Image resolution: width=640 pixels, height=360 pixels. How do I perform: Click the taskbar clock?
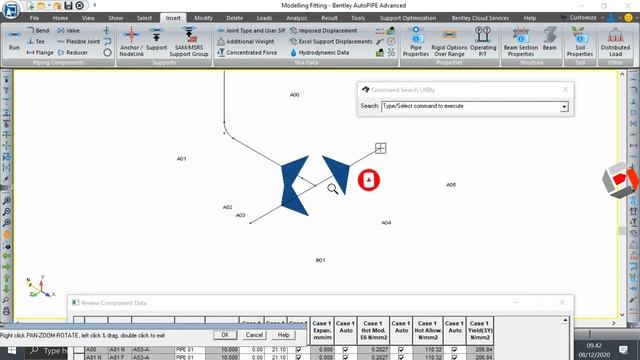click(x=594, y=350)
